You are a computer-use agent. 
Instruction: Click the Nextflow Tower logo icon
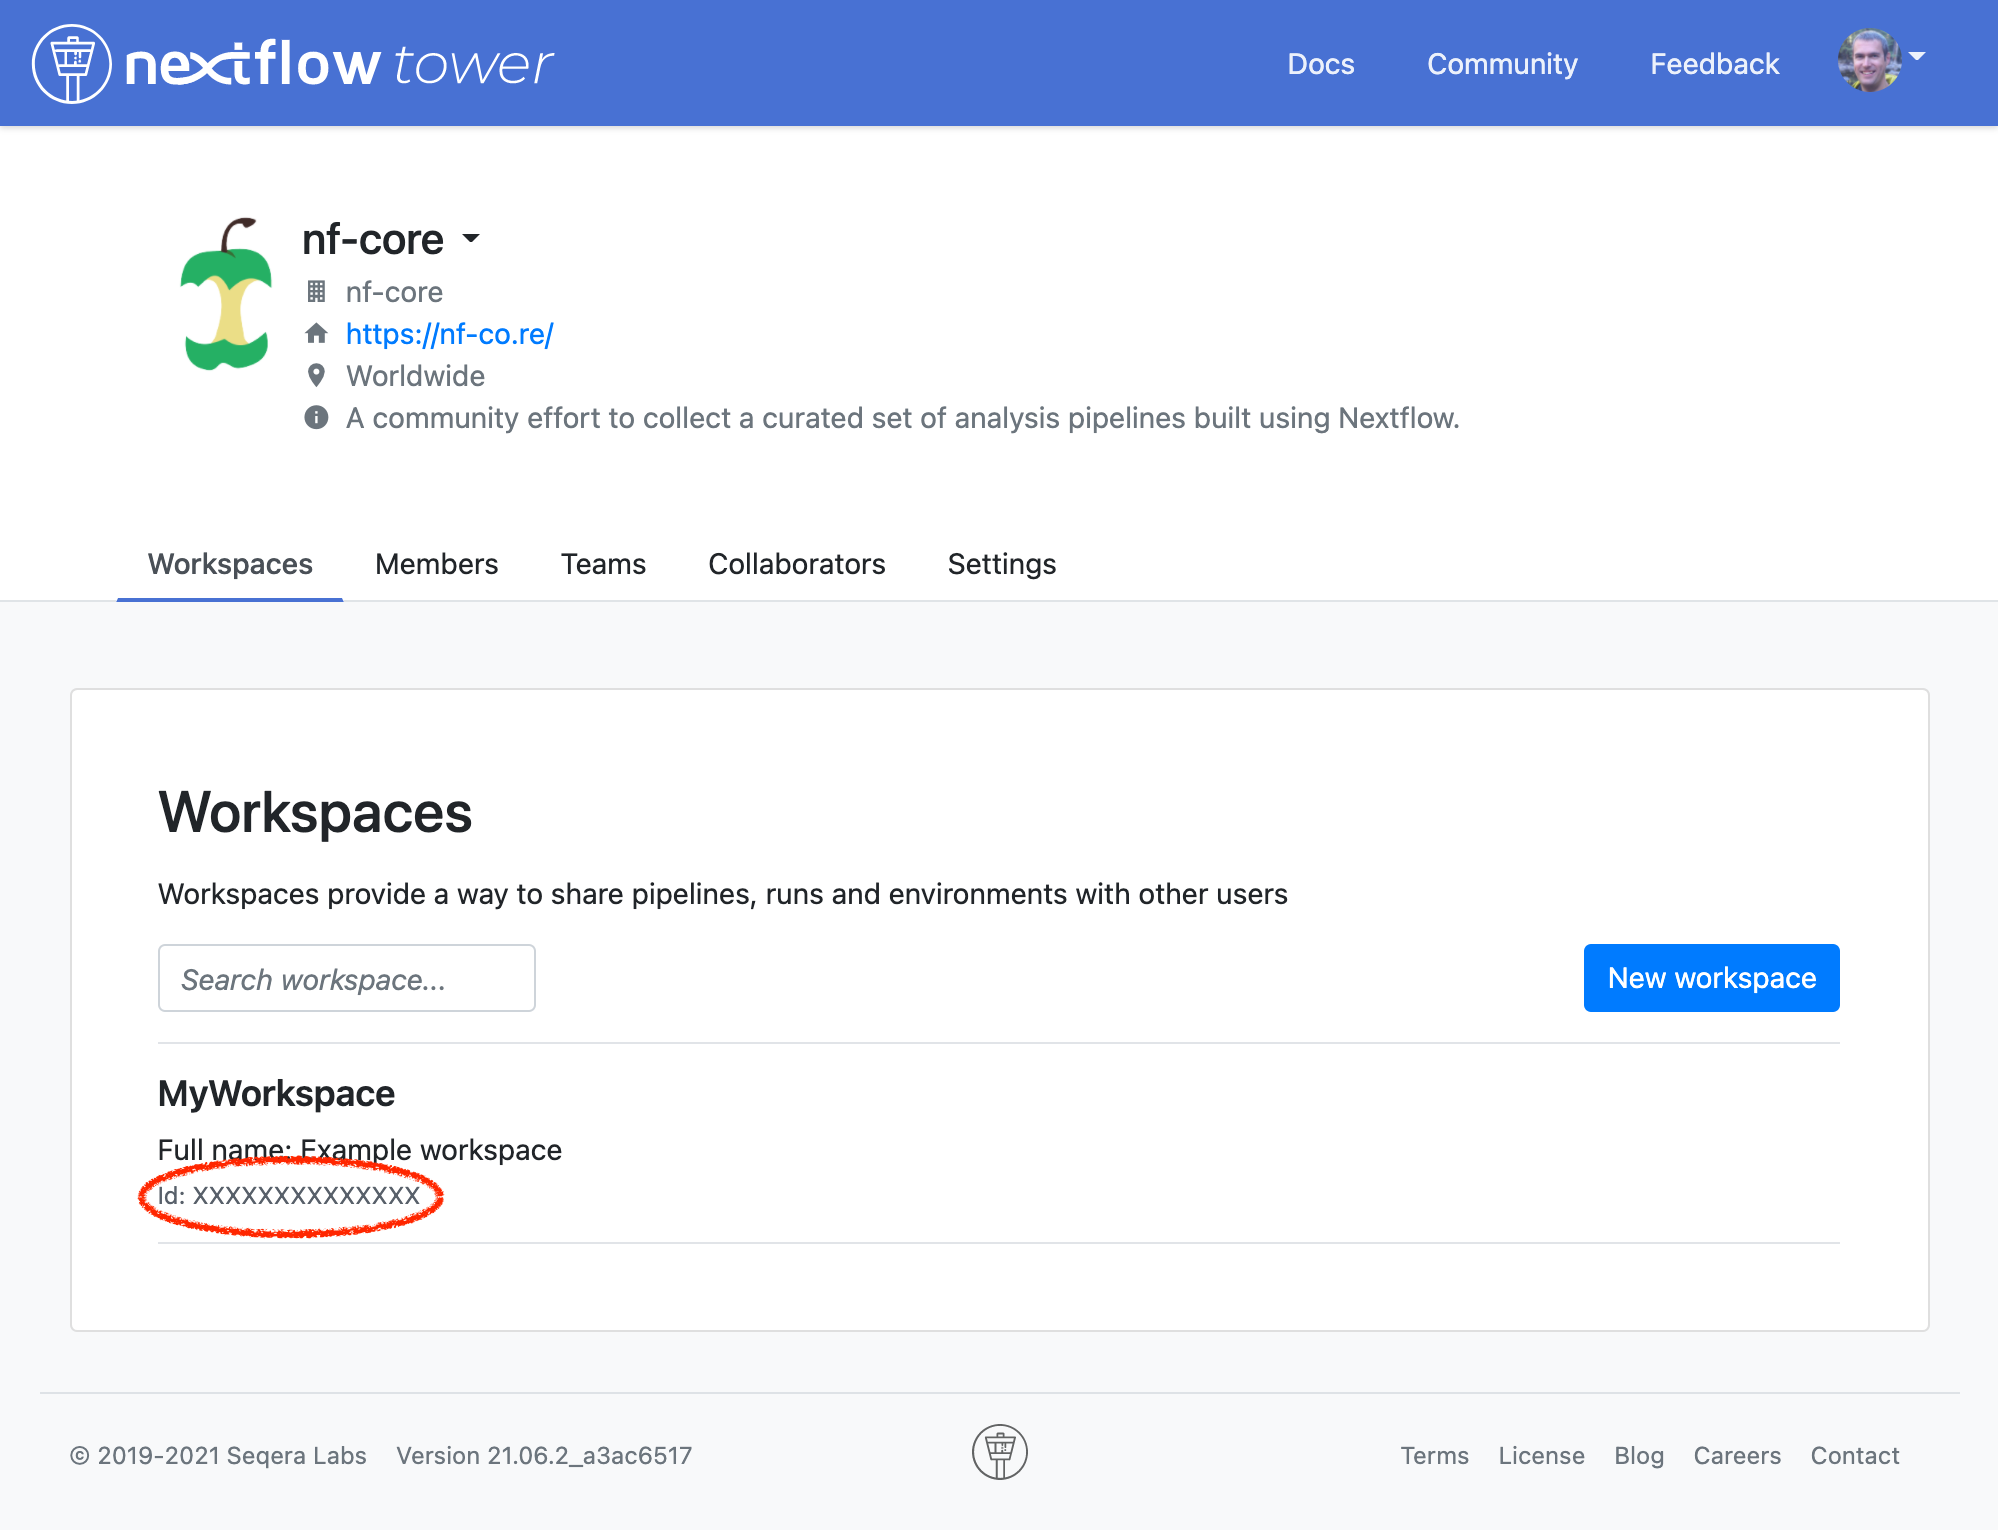71,64
